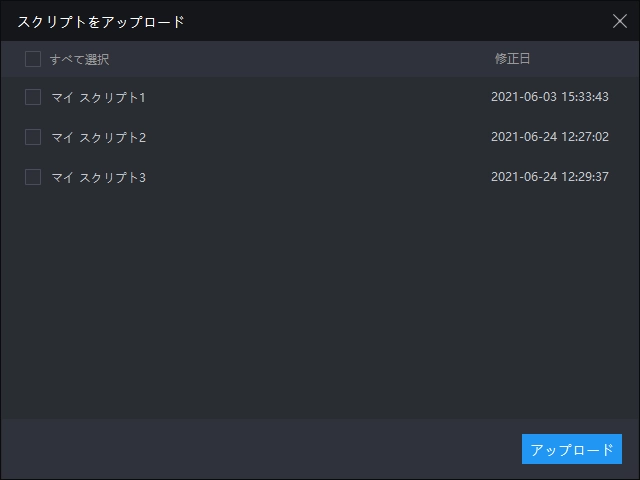Click the empty title bar beside the title
The width and height of the screenshot is (640, 480).
(x=400, y=20)
